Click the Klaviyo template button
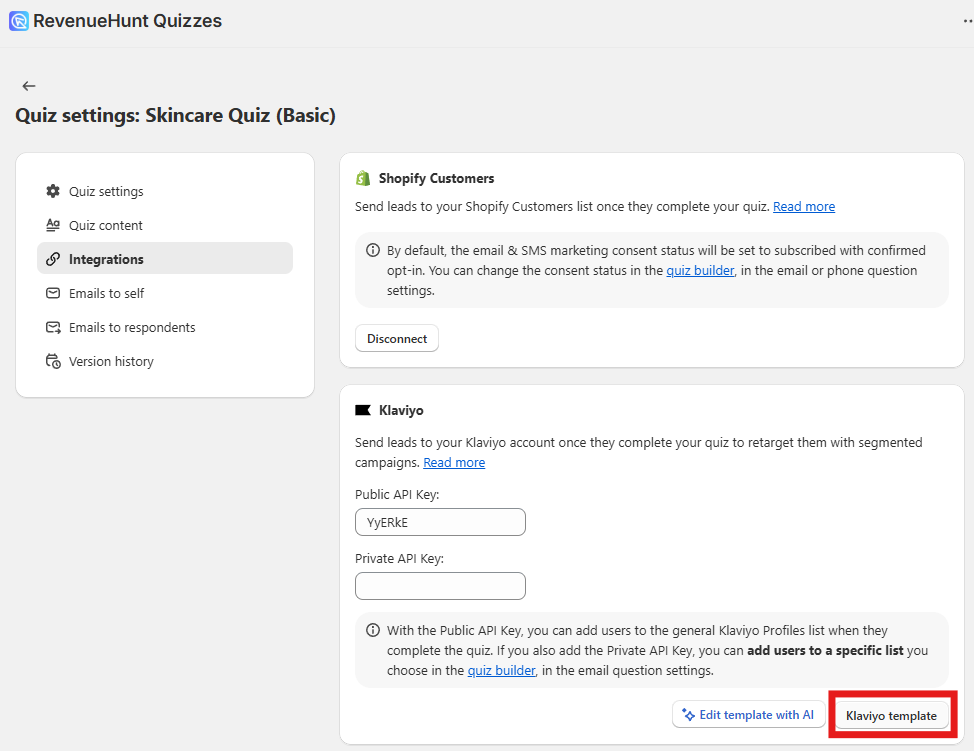Screen dimensions: 974x751 891,716
